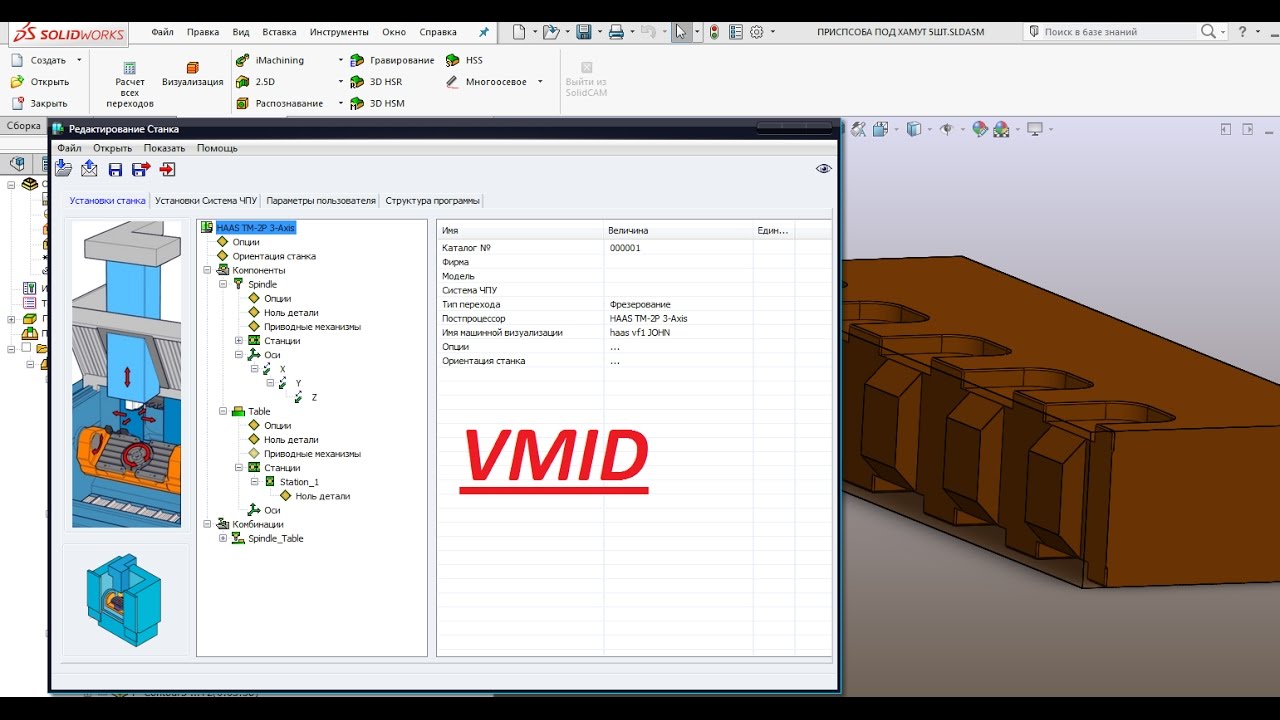Select the 3D HSM tool

click(x=377, y=103)
